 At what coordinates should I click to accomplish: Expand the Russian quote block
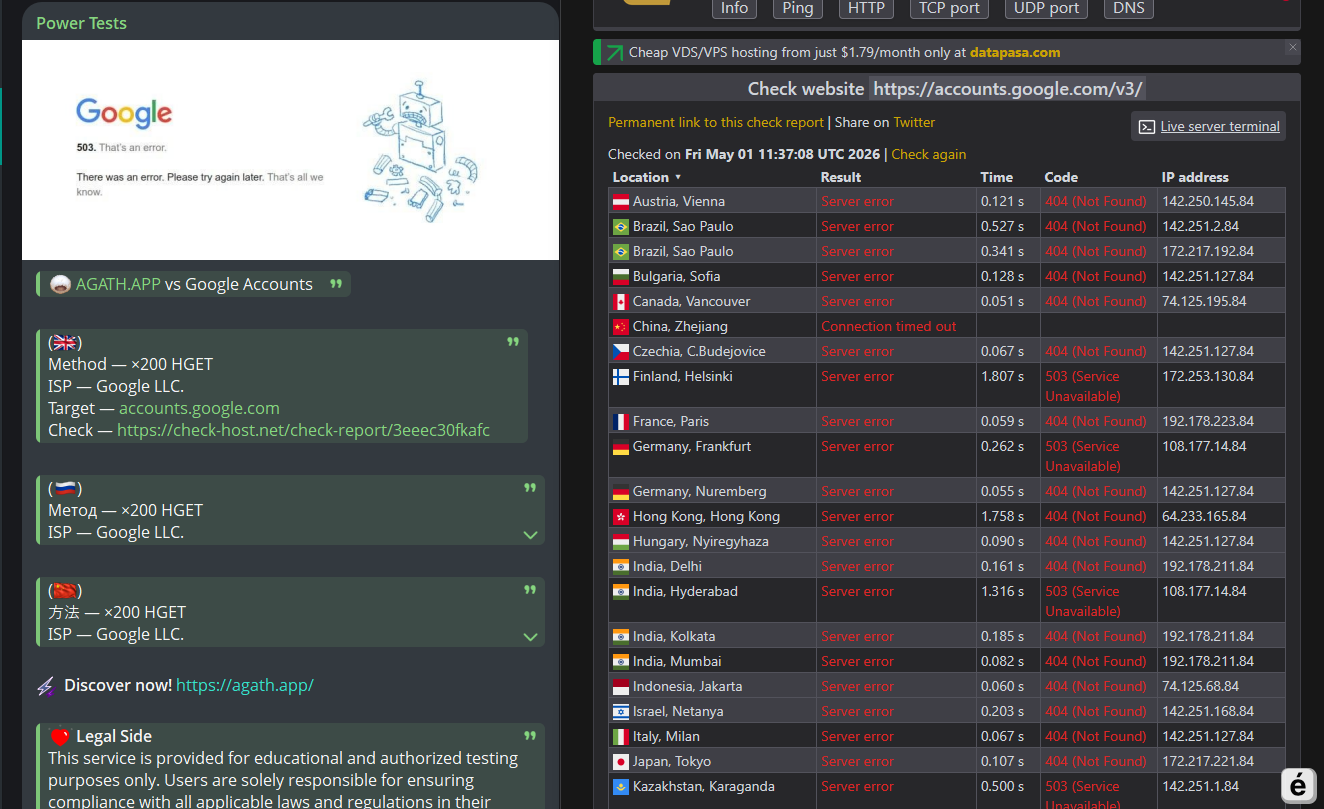coord(531,535)
